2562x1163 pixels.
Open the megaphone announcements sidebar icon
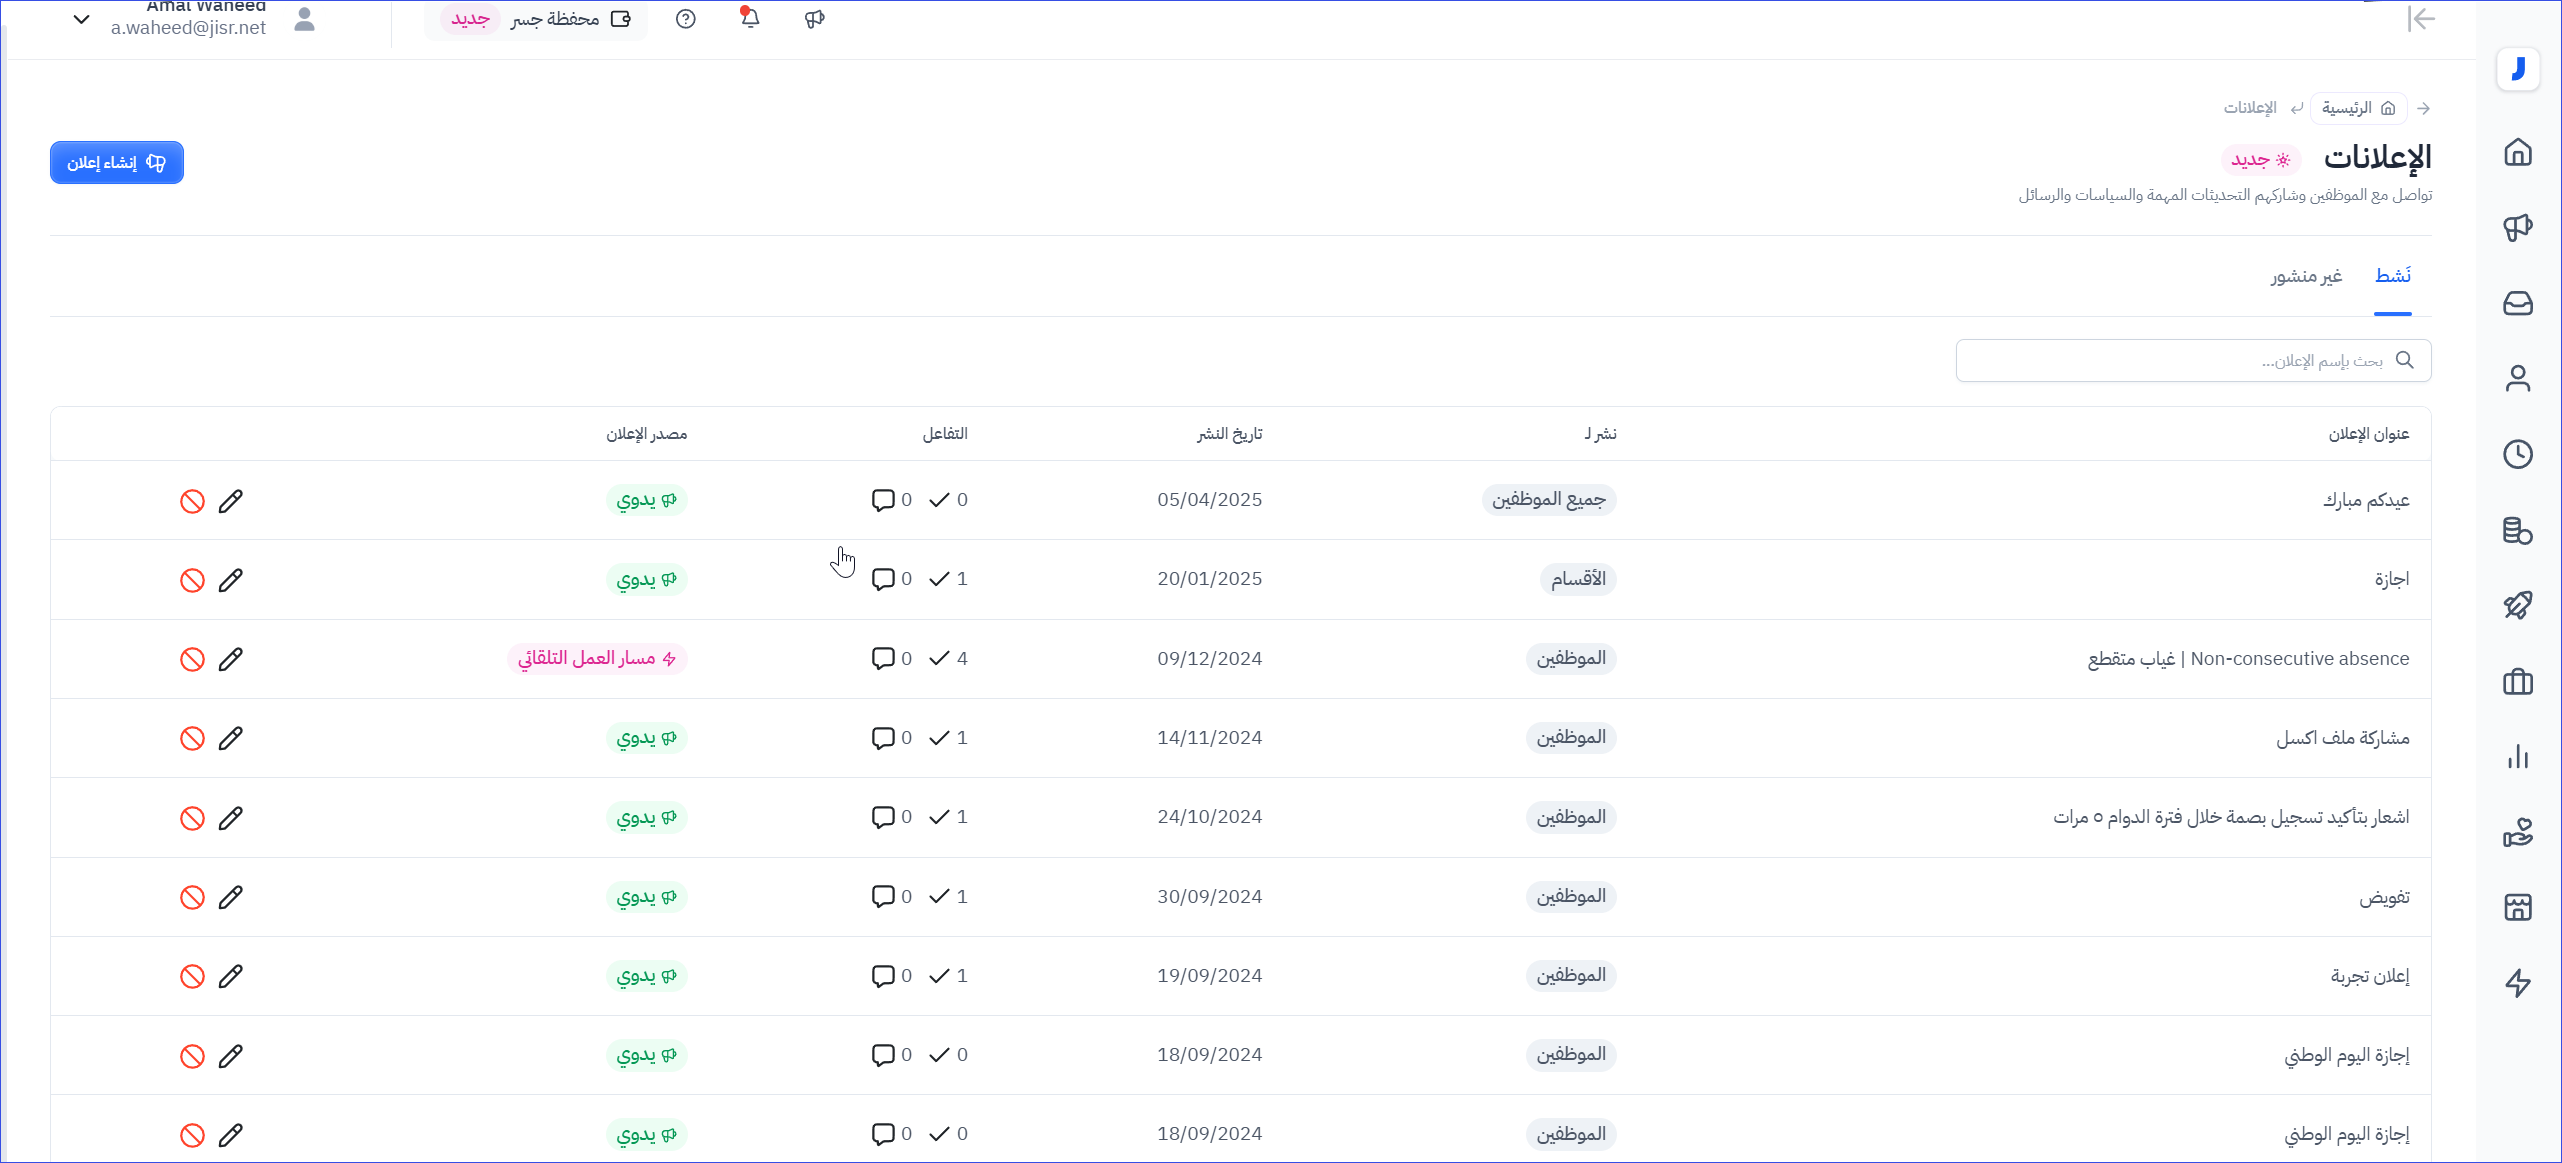pyautogui.click(x=2517, y=228)
